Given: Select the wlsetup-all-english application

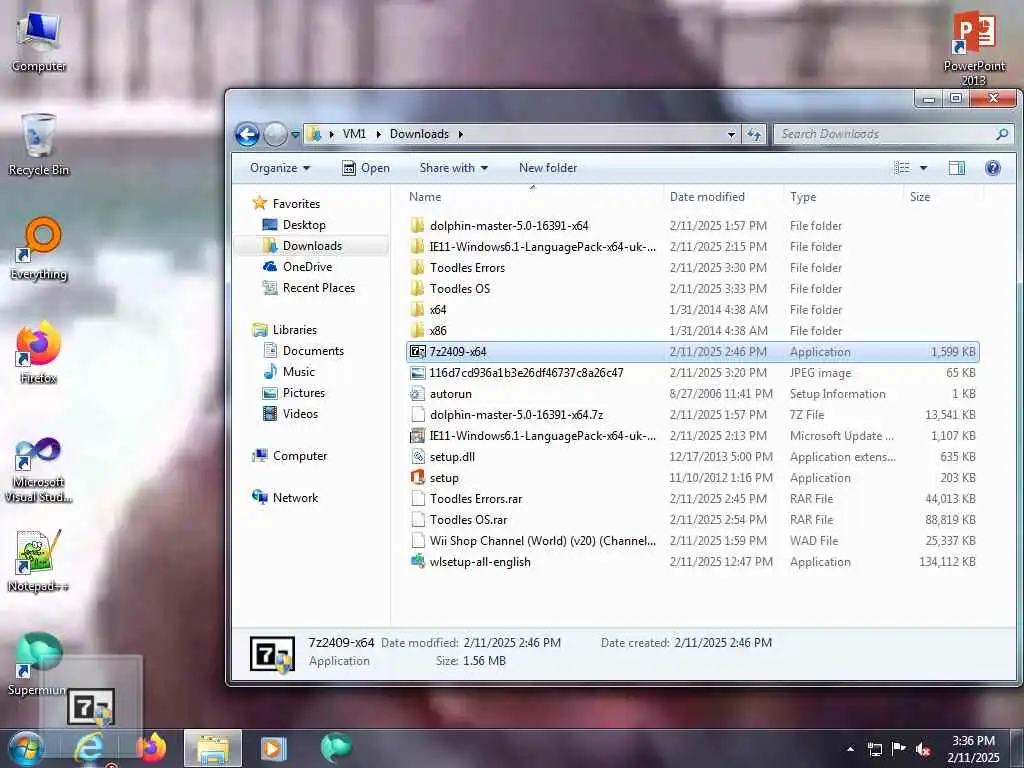Looking at the screenshot, I should click(692, 562).
